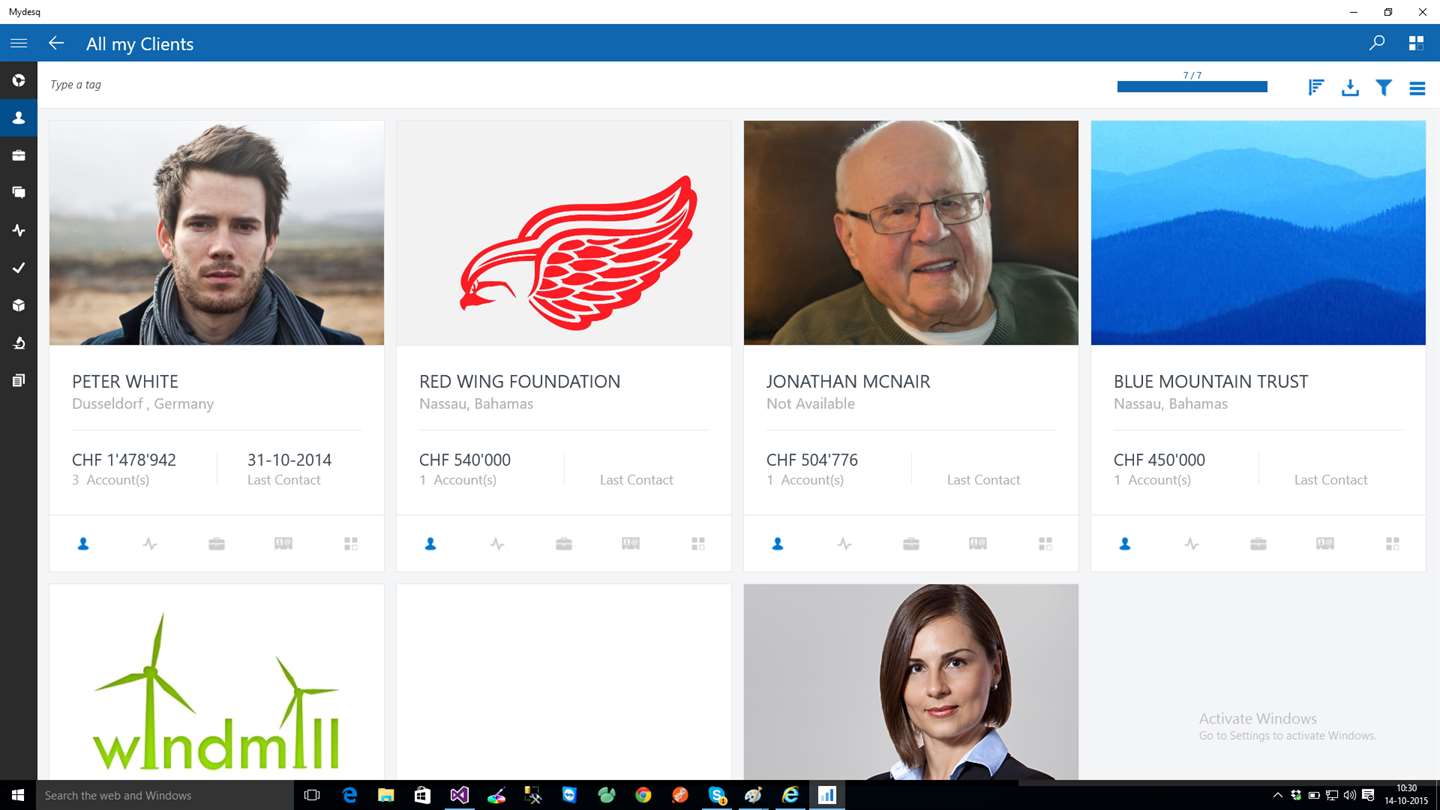
Task: Open the filter funnel in the toolbar
Action: click(x=1384, y=88)
